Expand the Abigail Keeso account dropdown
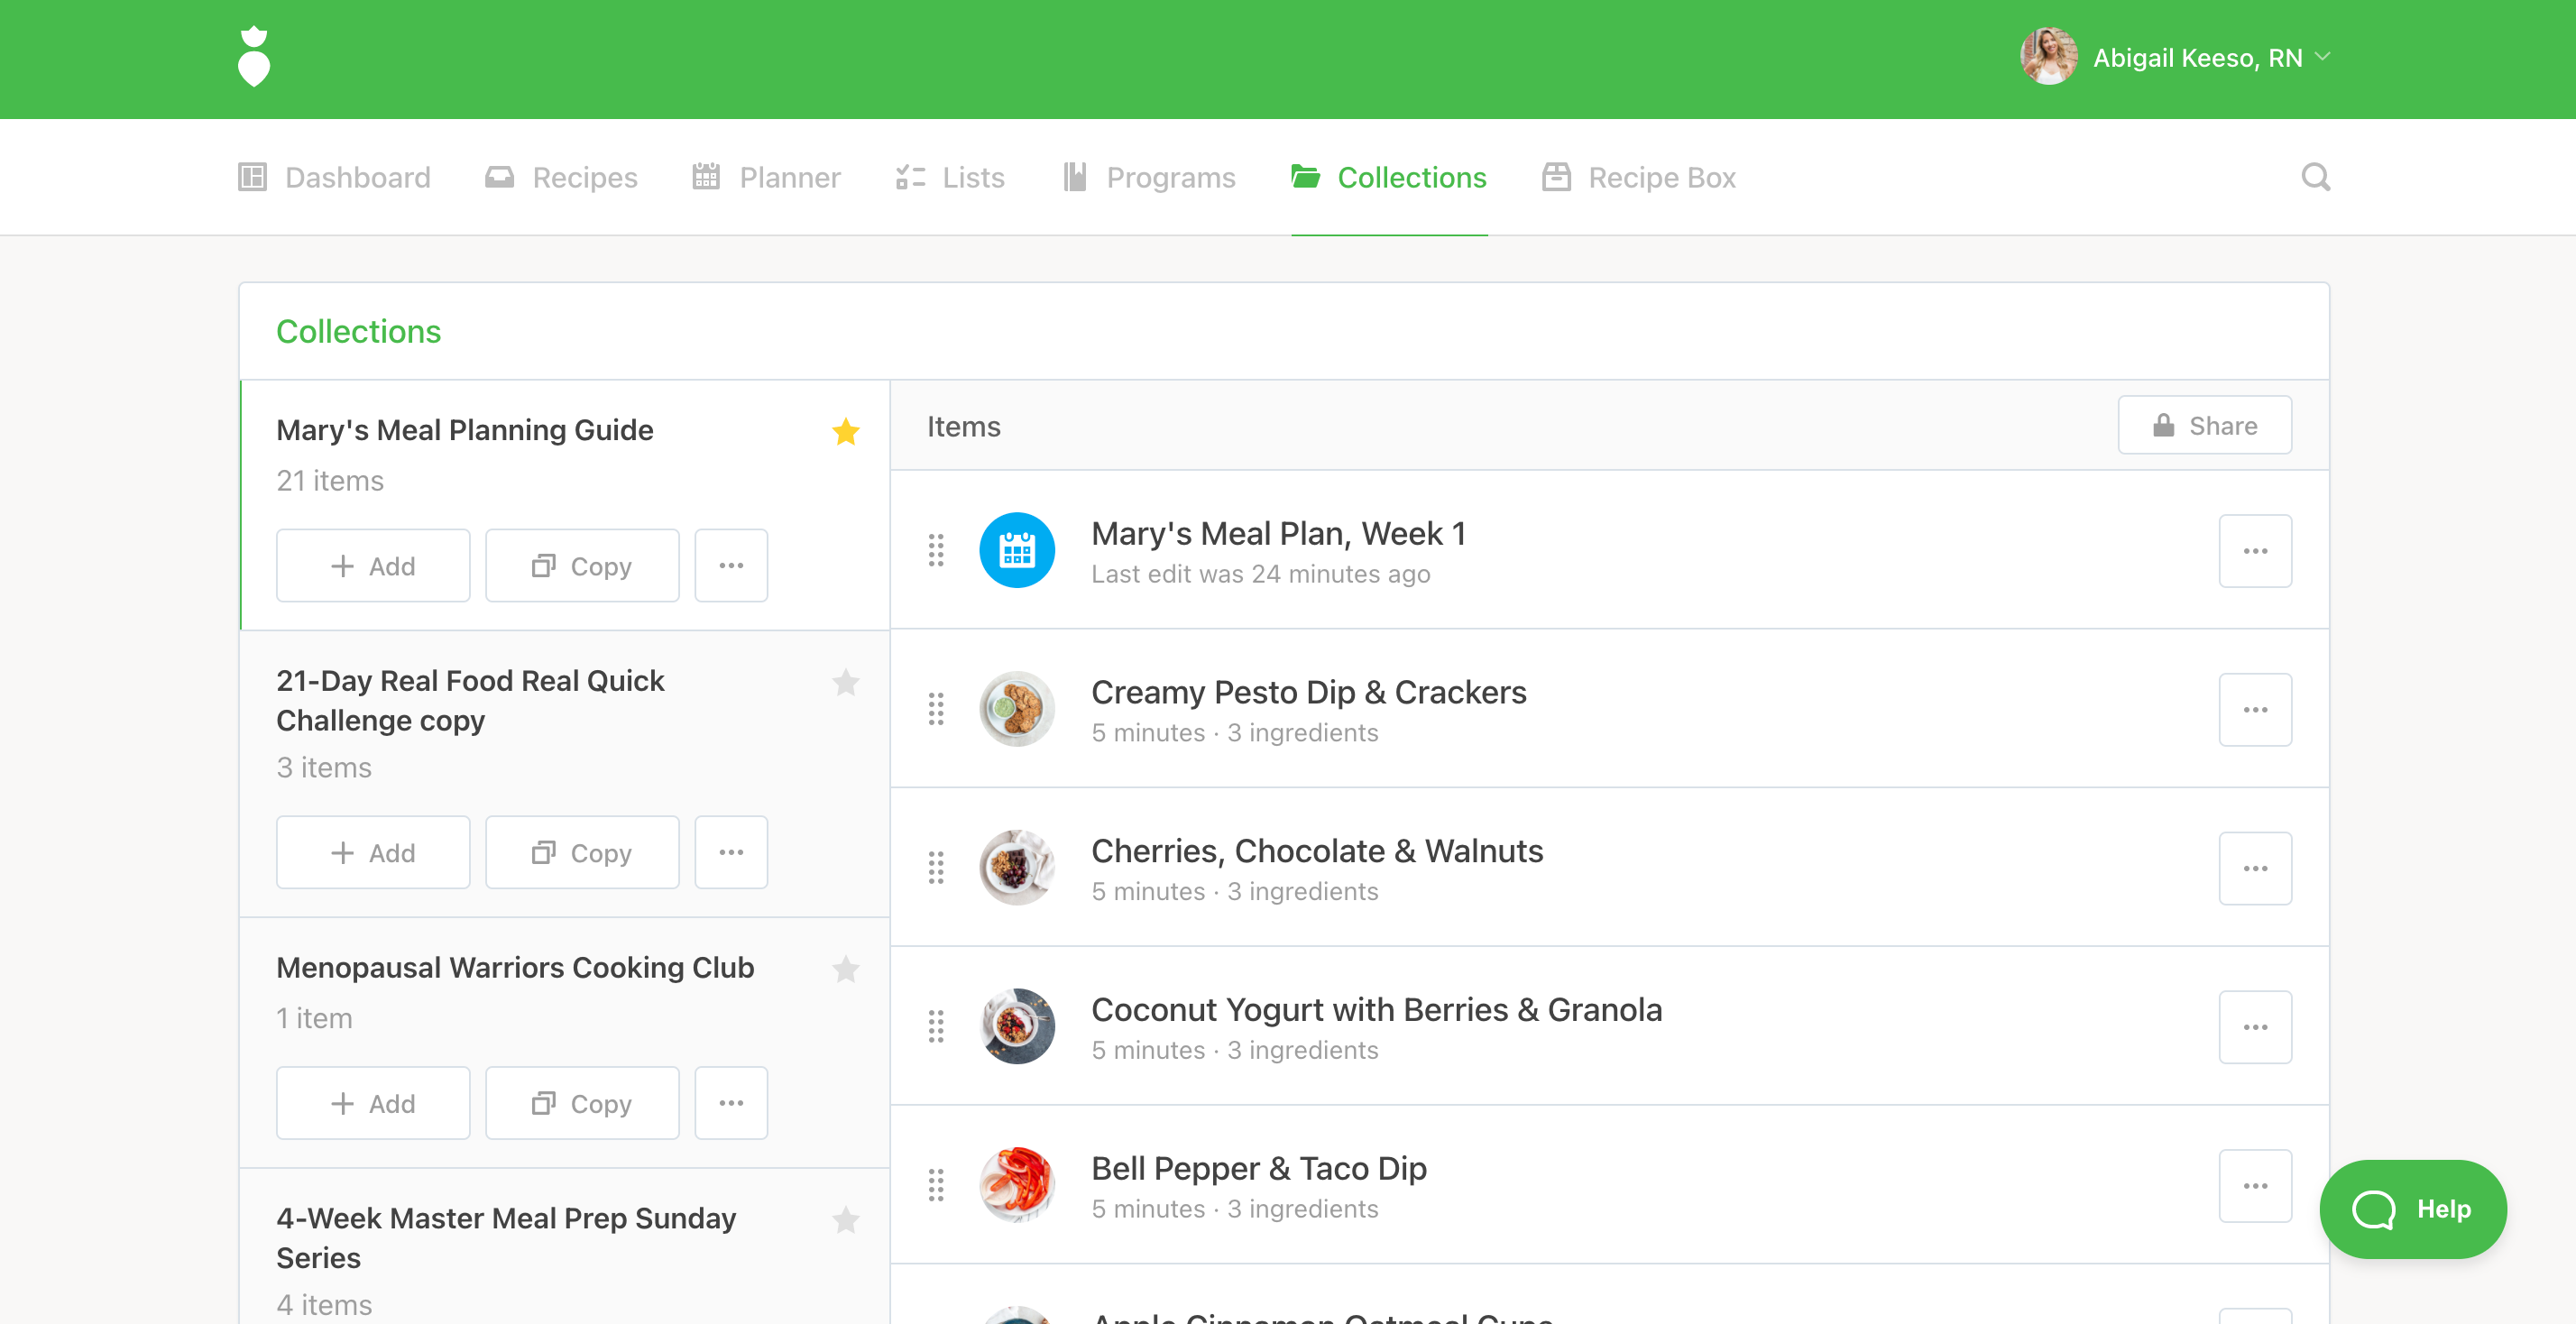The height and width of the screenshot is (1324, 2576). tap(2323, 57)
